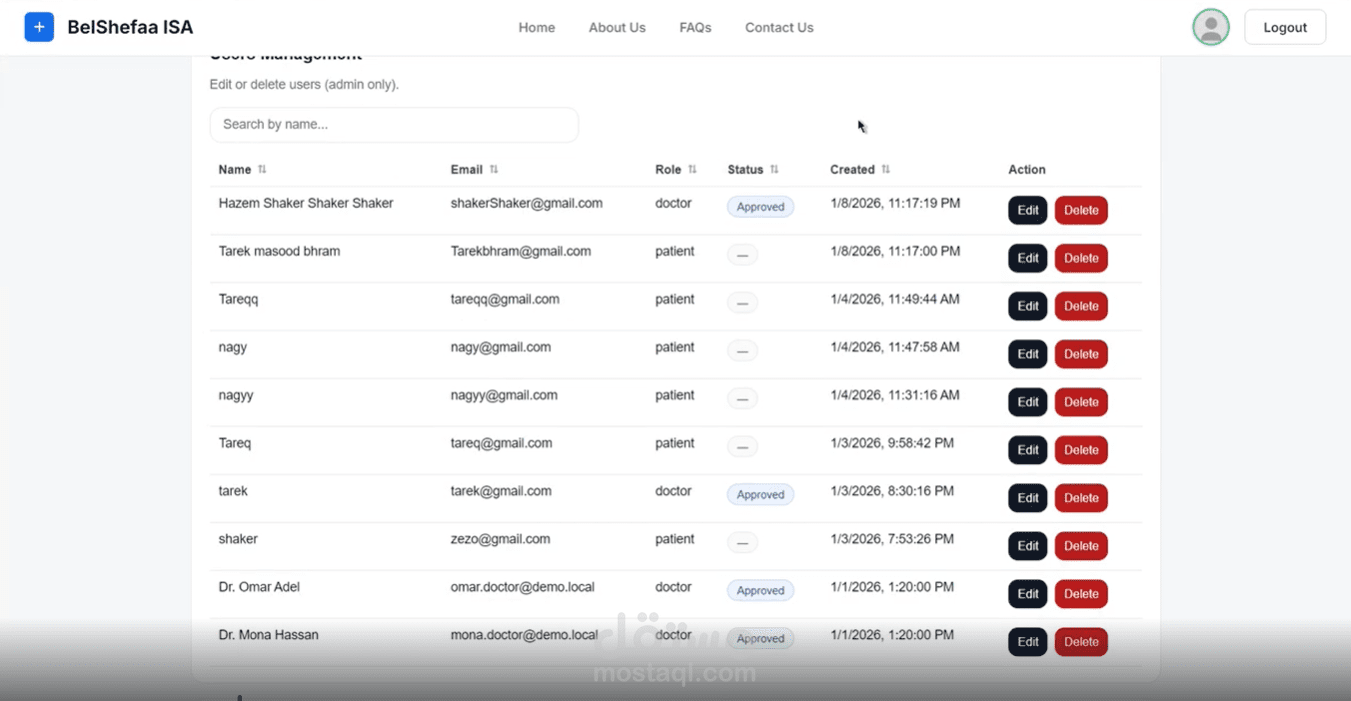The image size is (1351, 701).
Task: Select email mona.doctor@demo.local
Action: pyautogui.click(x=524, y=635)
